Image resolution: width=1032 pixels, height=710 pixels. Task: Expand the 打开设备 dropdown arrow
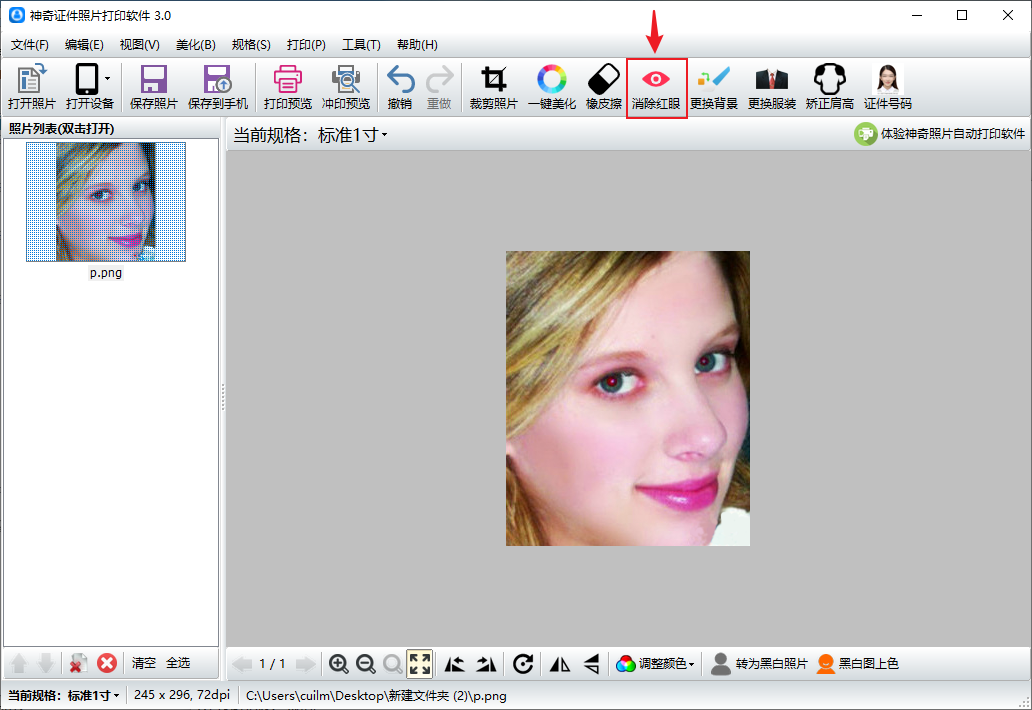pos(108,79)
